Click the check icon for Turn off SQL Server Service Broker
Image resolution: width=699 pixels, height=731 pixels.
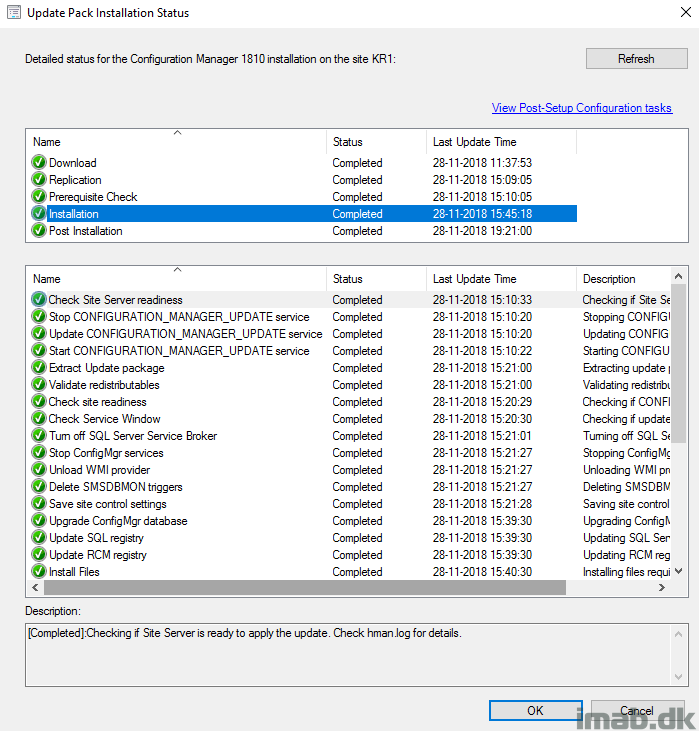(x=39, y=436)
